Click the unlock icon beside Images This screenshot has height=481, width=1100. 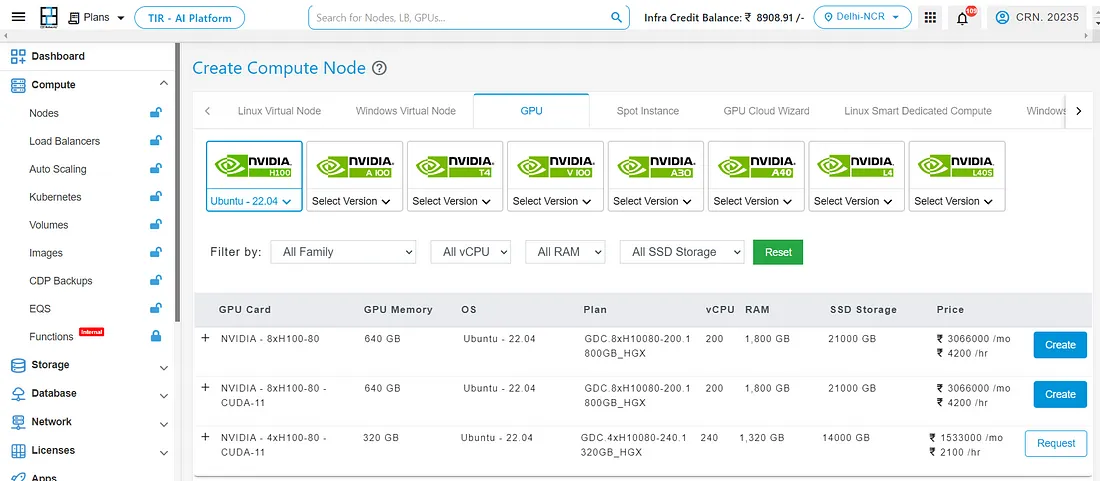[156, 252]
